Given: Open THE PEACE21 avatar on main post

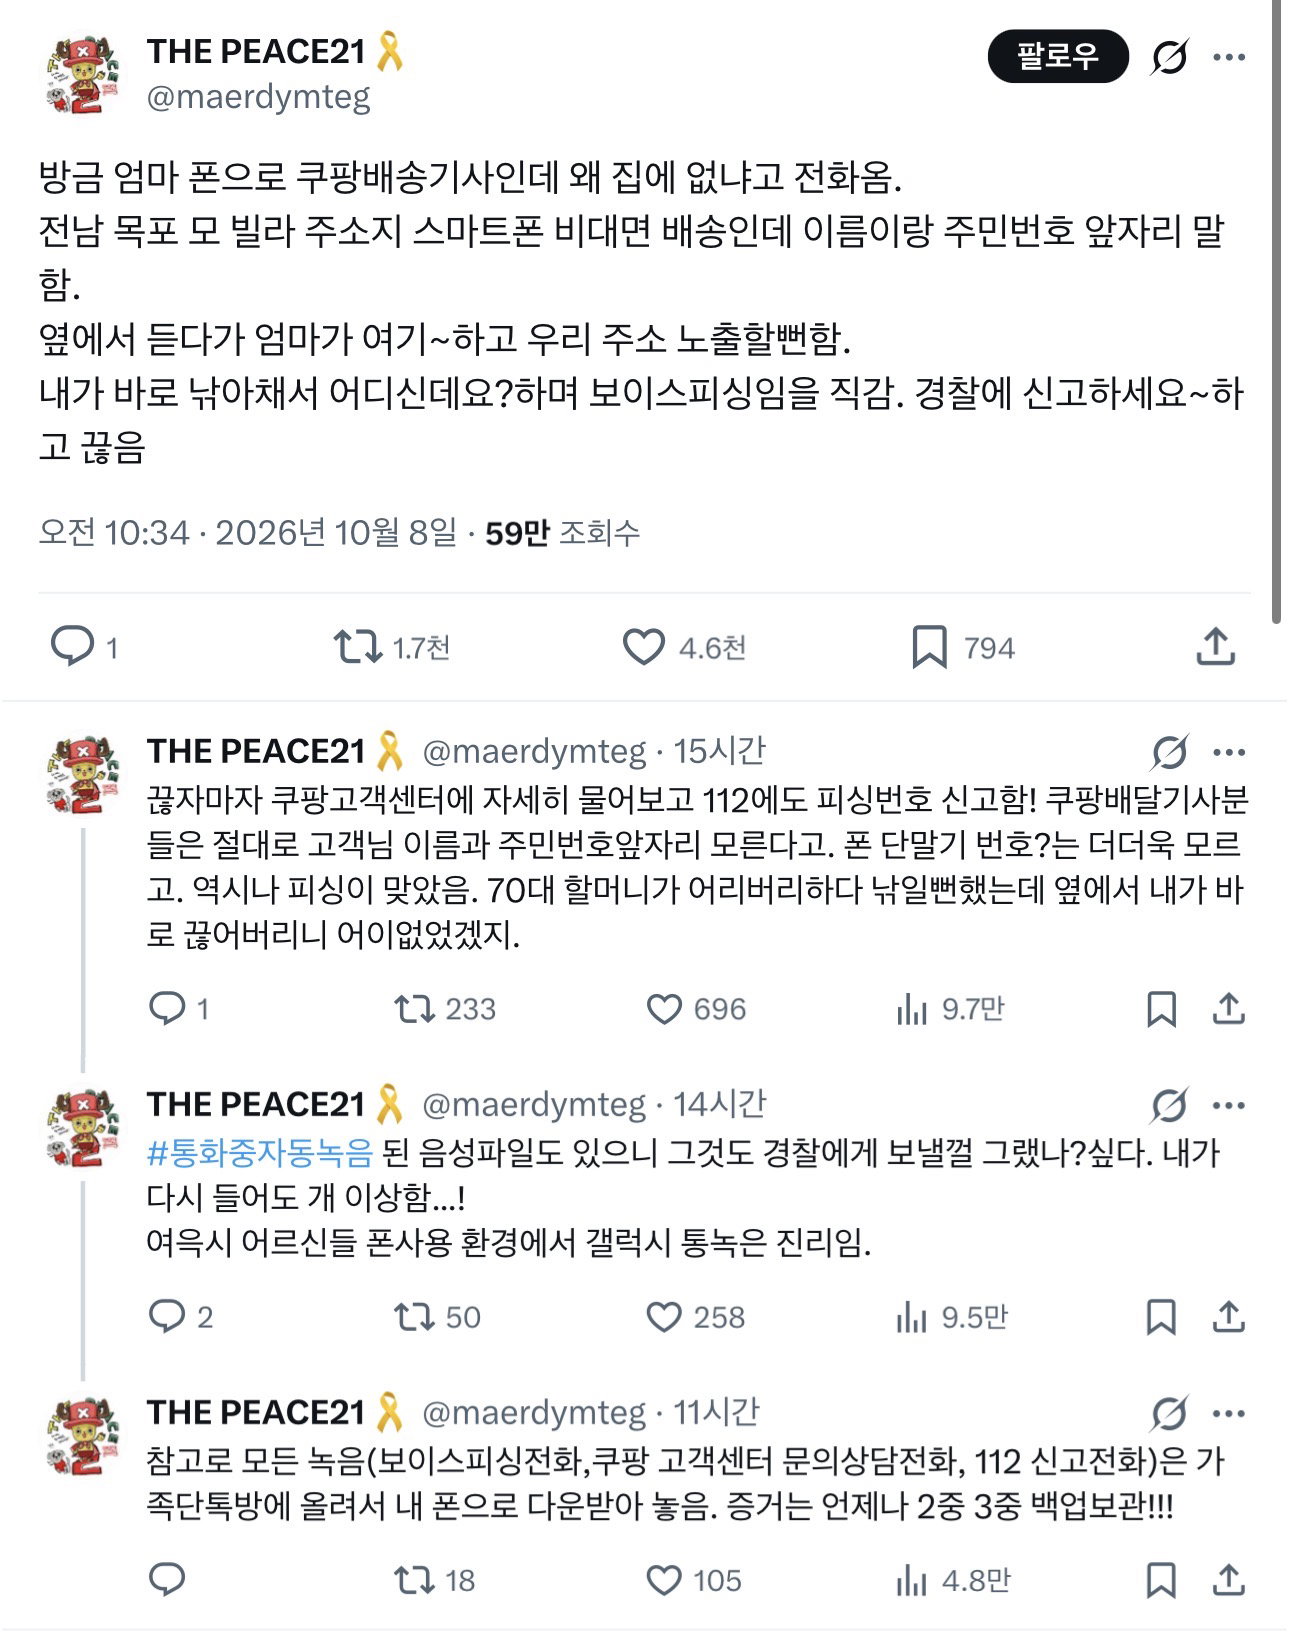Looking at the screenshot, I should 84,74.
